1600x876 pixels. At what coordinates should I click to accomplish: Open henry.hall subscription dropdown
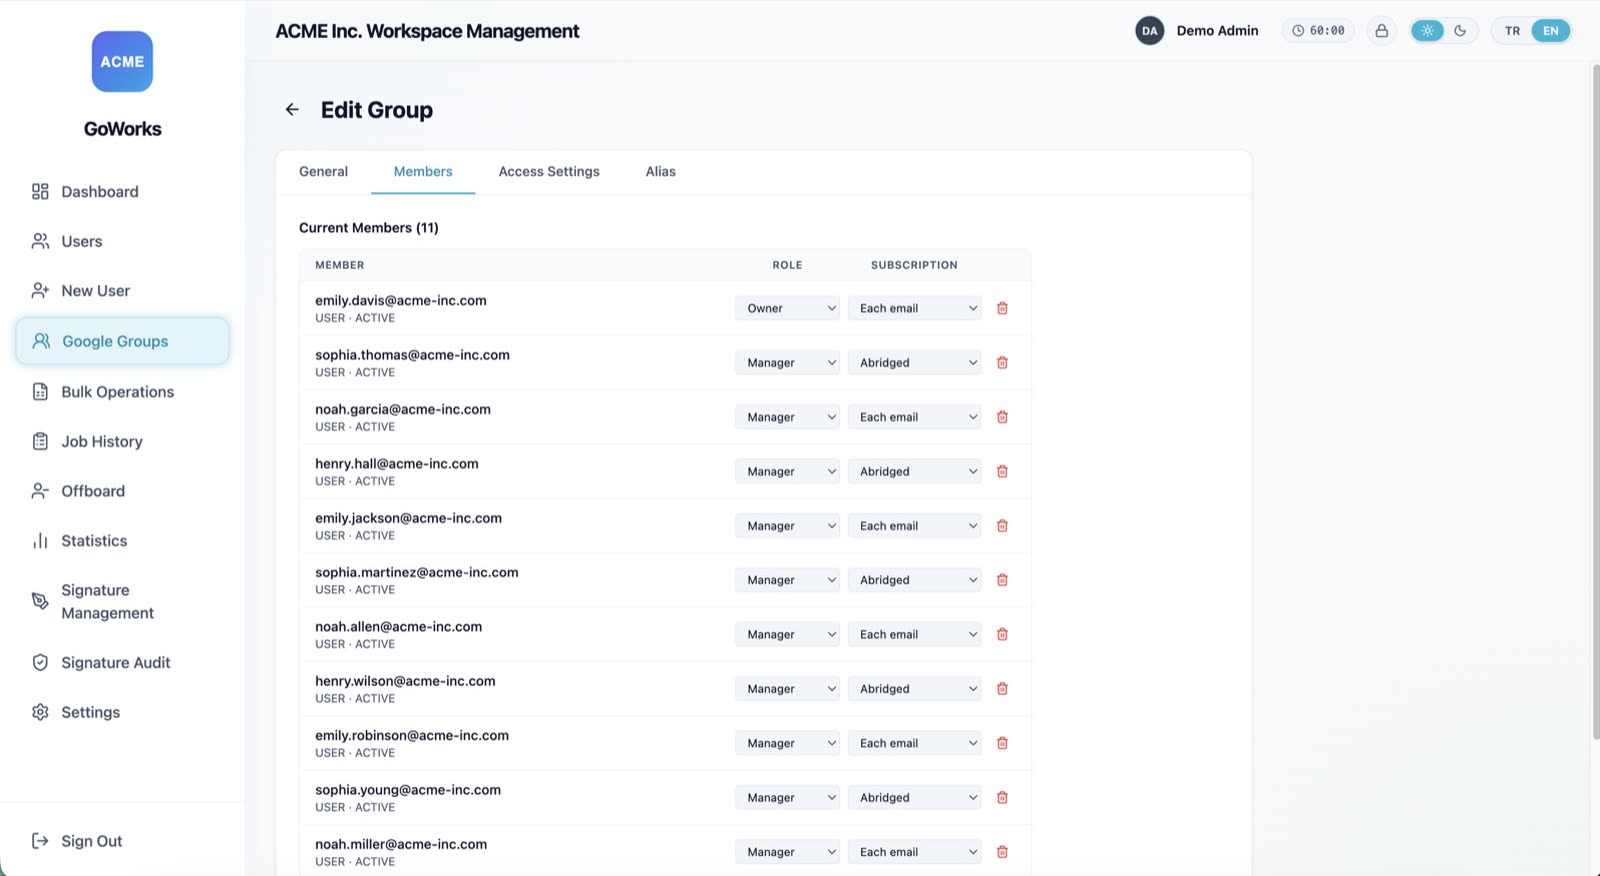[914, 471]
